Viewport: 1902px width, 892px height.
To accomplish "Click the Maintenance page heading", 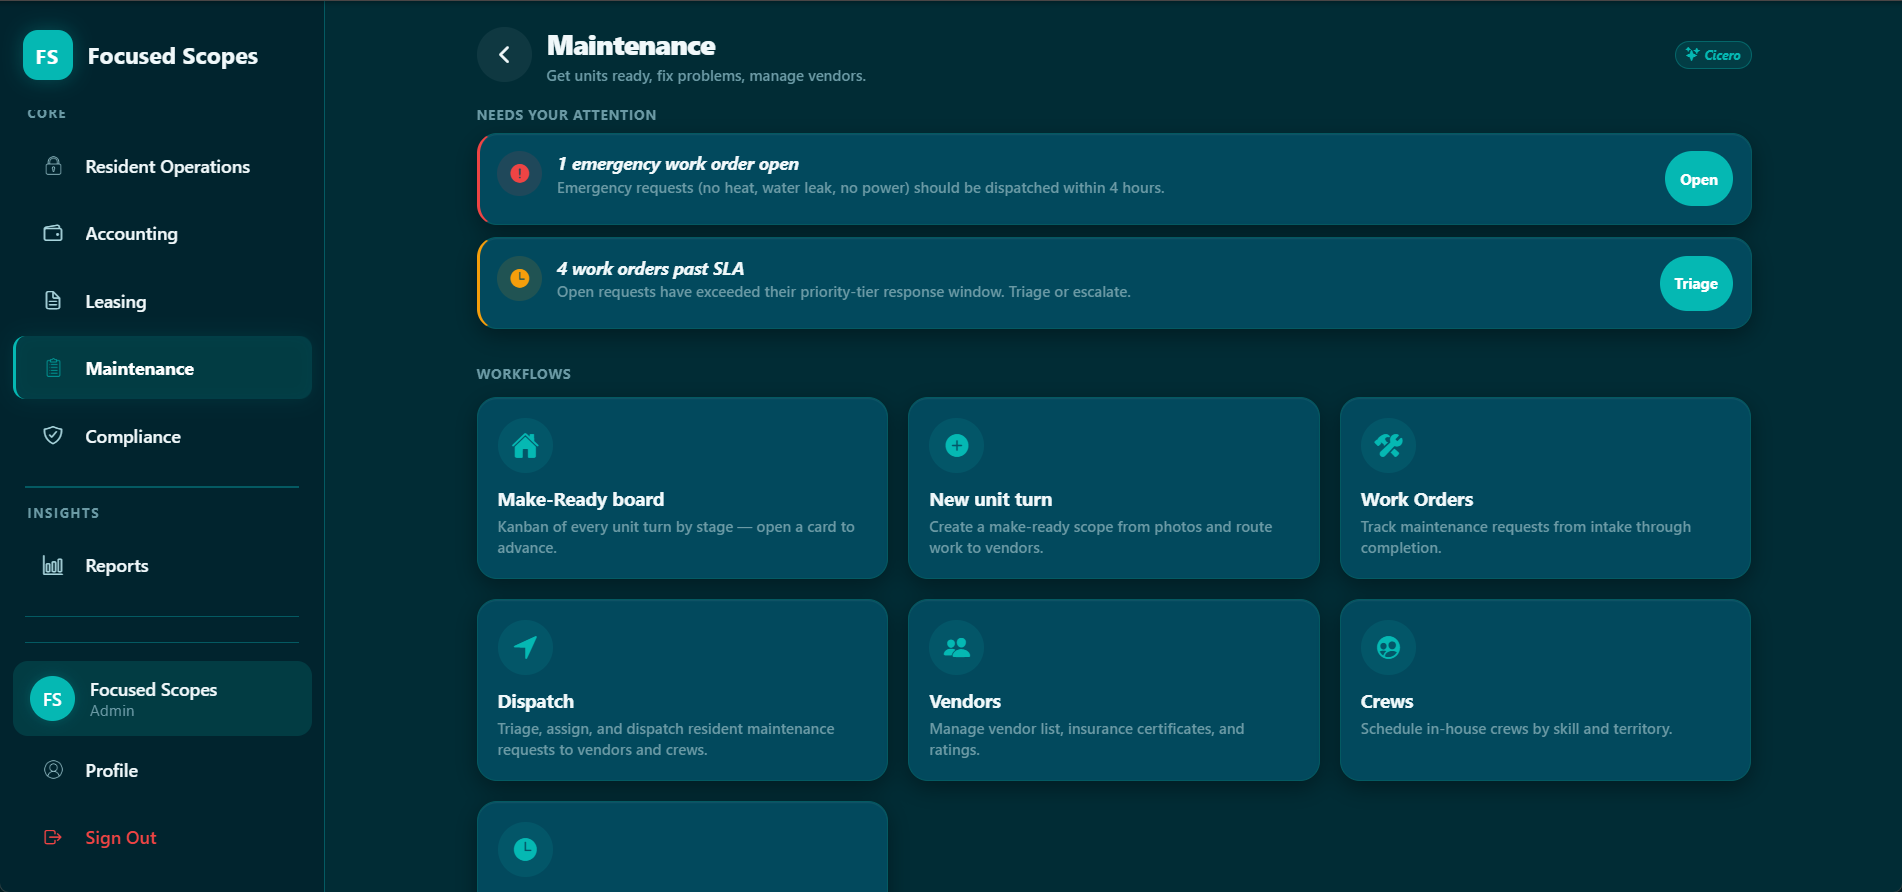I will click(631, 46).
